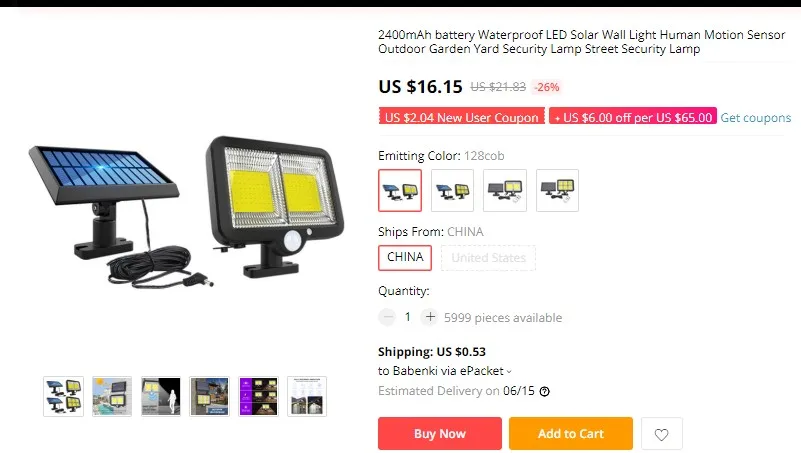Click the Buy Now button

(x=440, y=434)
